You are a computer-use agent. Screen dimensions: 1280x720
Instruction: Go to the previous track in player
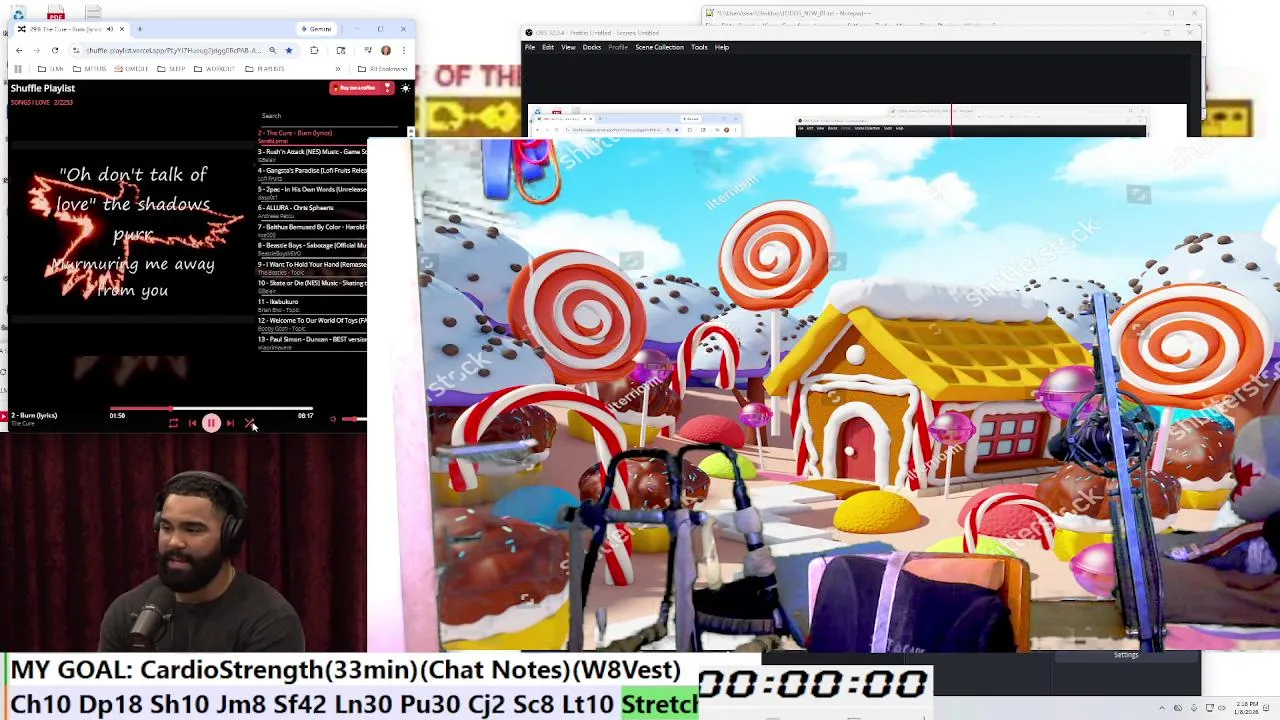pos(192,424)
